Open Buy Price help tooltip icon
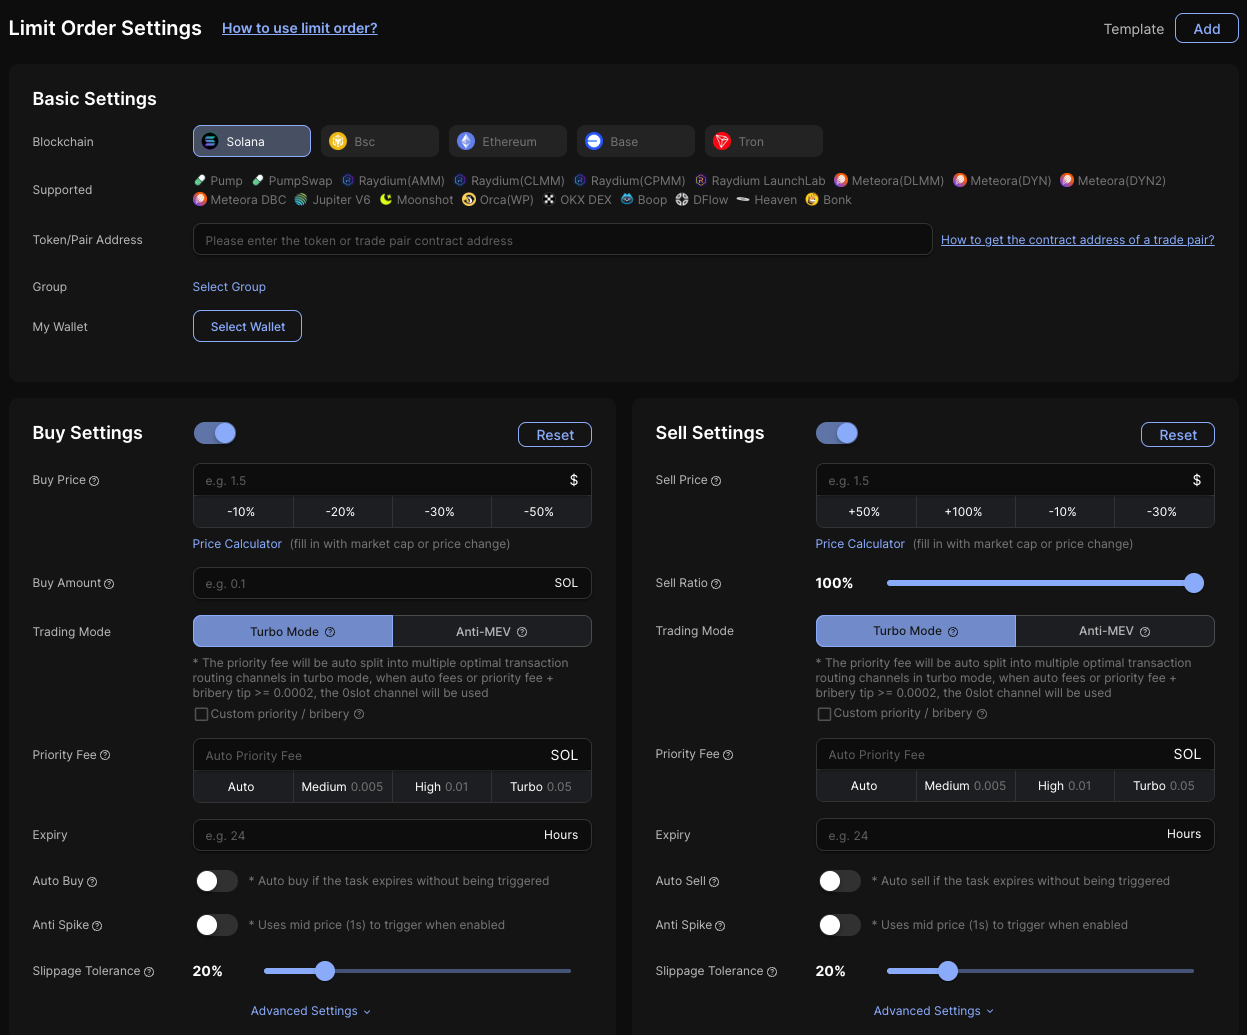1247x1035 pixels. coord(94,481)
